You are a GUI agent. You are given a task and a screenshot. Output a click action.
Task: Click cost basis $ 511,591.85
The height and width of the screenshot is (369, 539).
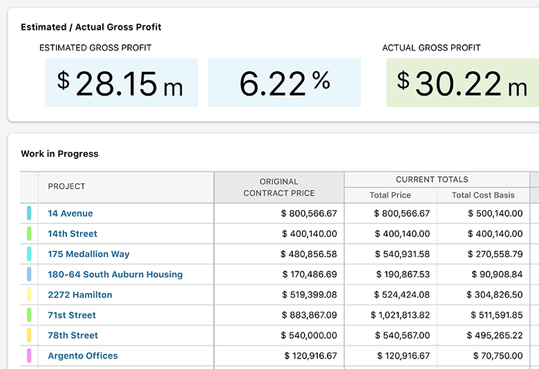coord(497,315)
